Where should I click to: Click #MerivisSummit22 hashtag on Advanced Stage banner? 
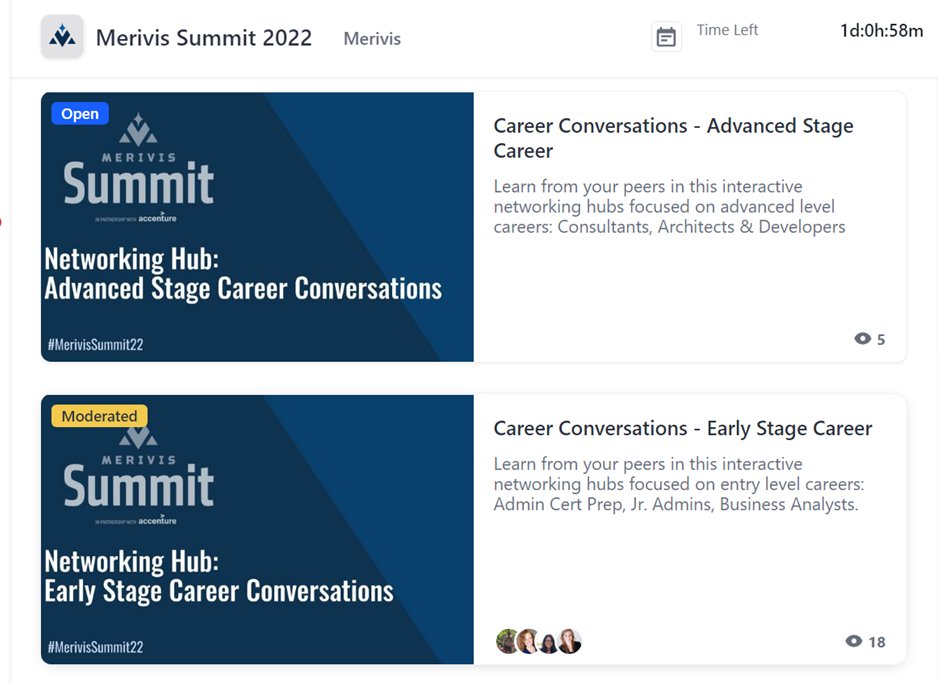(x=96, y=344)
